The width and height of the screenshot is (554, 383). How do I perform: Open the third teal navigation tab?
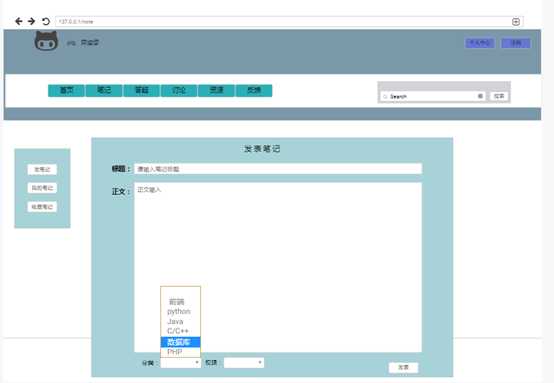tap(142, 90)
